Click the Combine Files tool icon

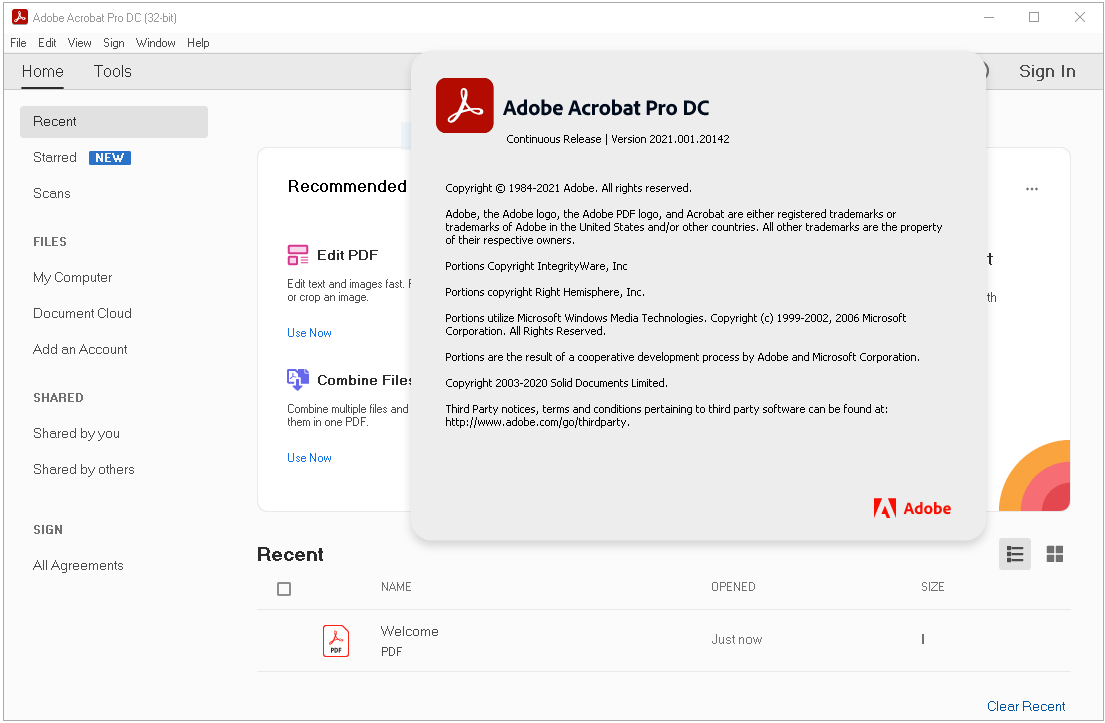(x=297, y=380)
